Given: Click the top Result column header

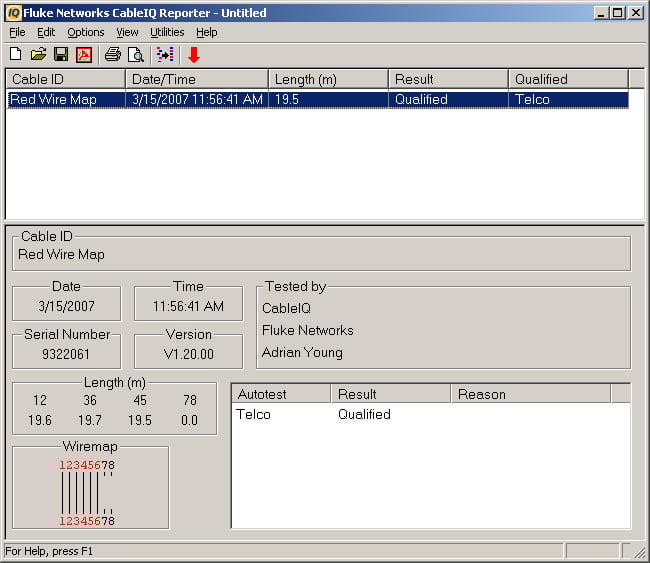Looking at the screenshot, I should coord(449,79).
